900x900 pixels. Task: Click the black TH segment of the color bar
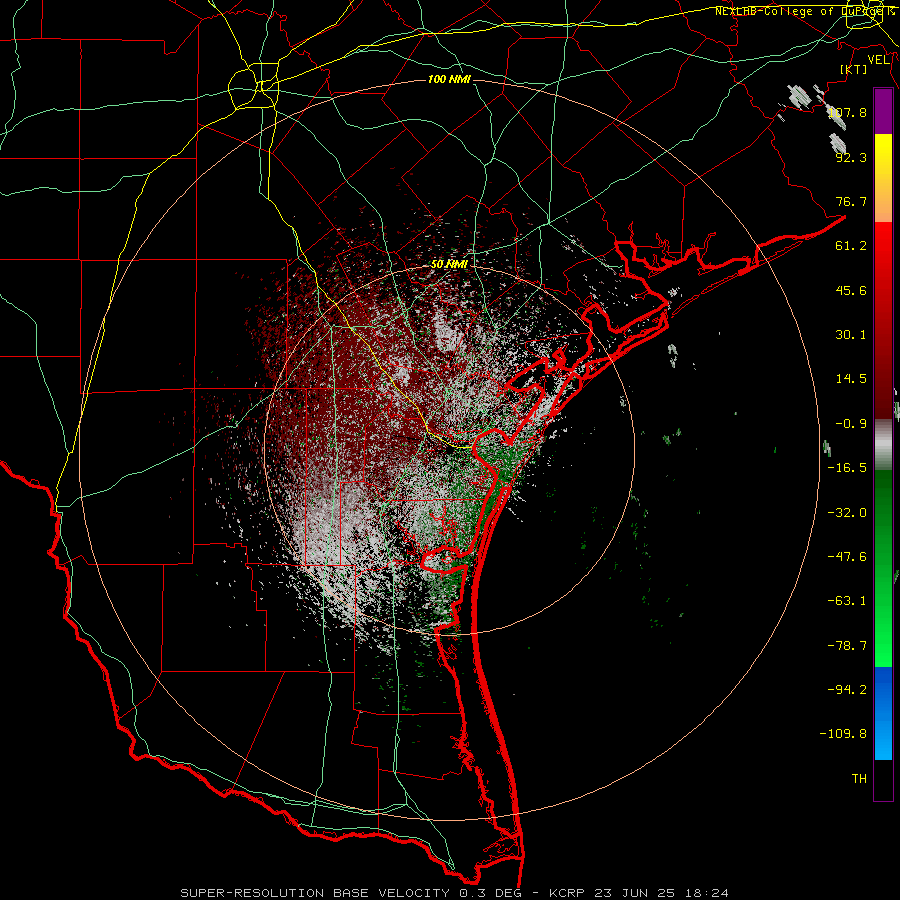tap(883, 779)
